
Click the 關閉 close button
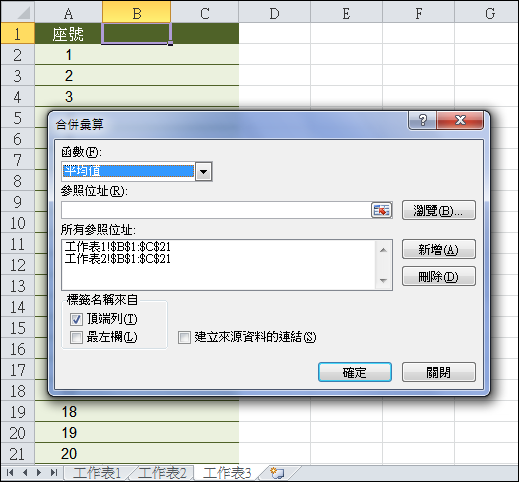pos(438,372)
